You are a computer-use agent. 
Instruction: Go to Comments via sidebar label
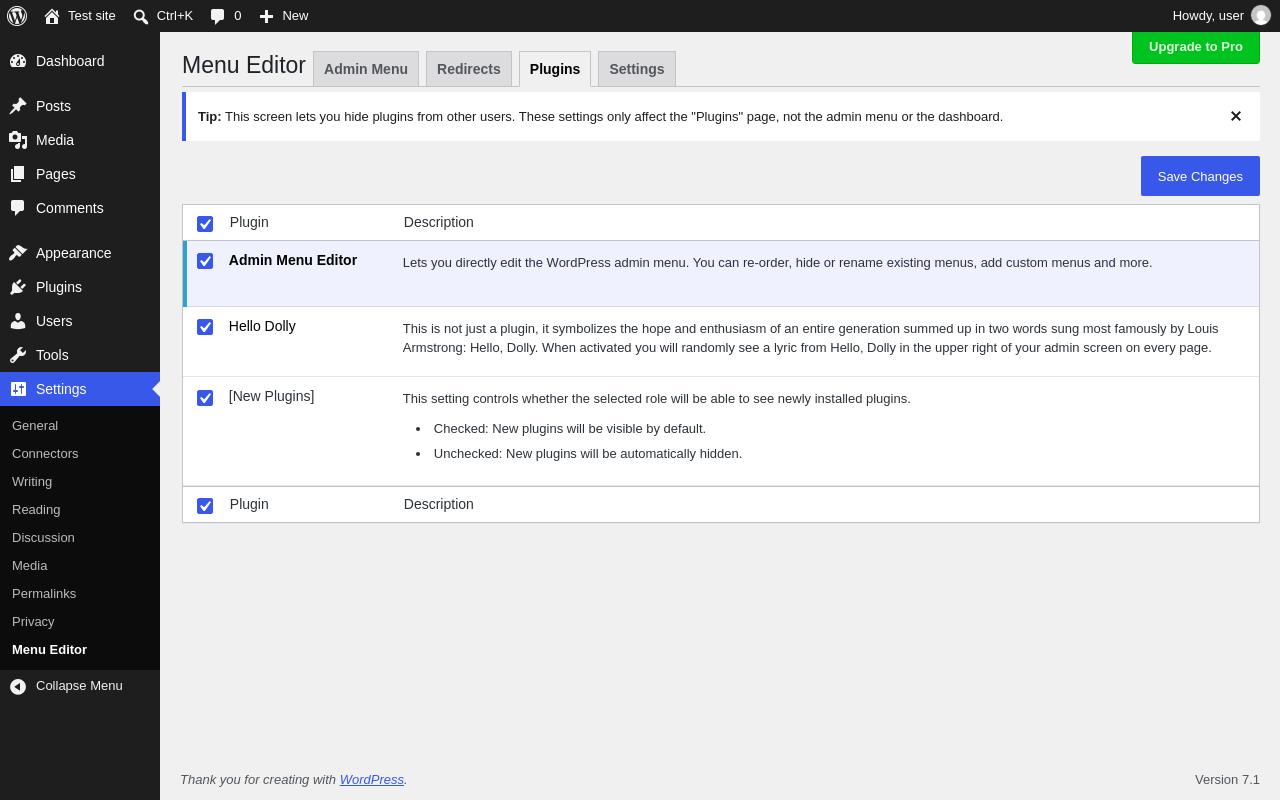[70, 208]
